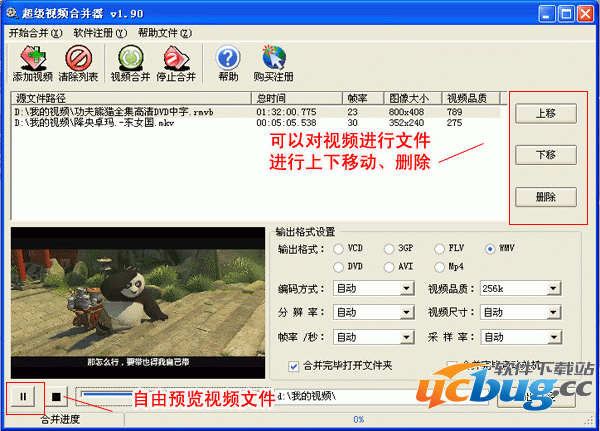This screenshot has height=431, width=600.
Task: Open the 开始合并 menu
Action: click(x=34, y=33)
